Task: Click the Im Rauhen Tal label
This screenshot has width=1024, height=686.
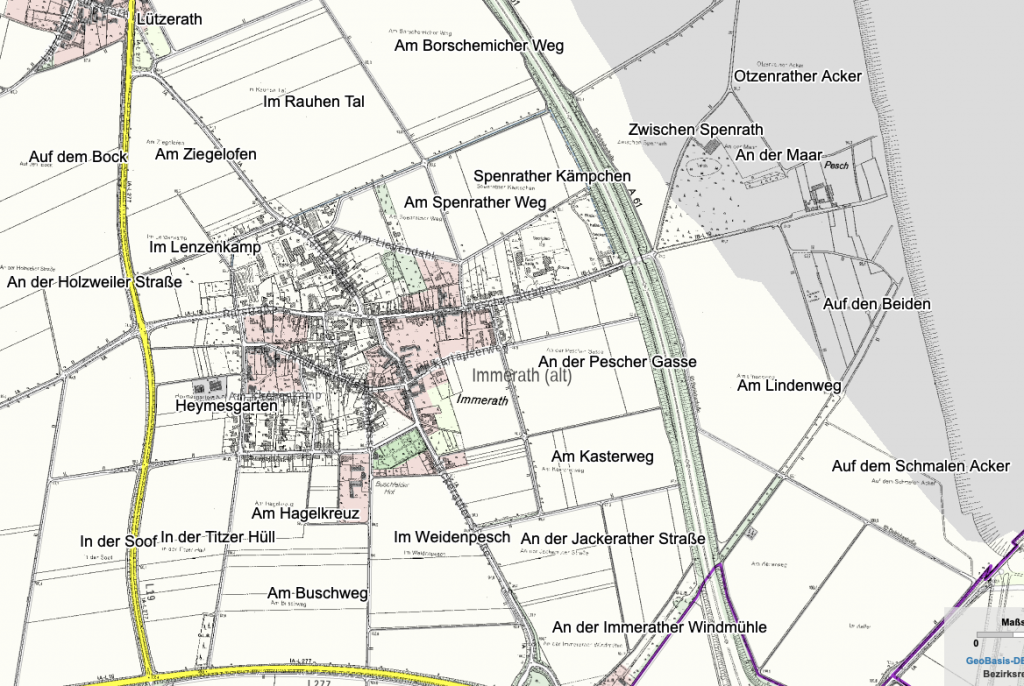Action: [x=313, y=101]
